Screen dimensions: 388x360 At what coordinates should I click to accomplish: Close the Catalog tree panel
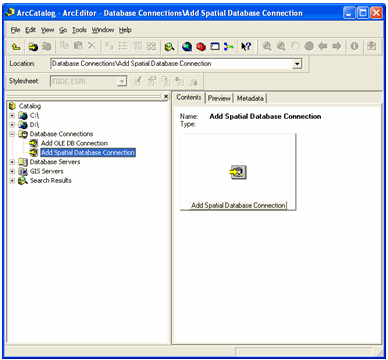coord(166,96)
